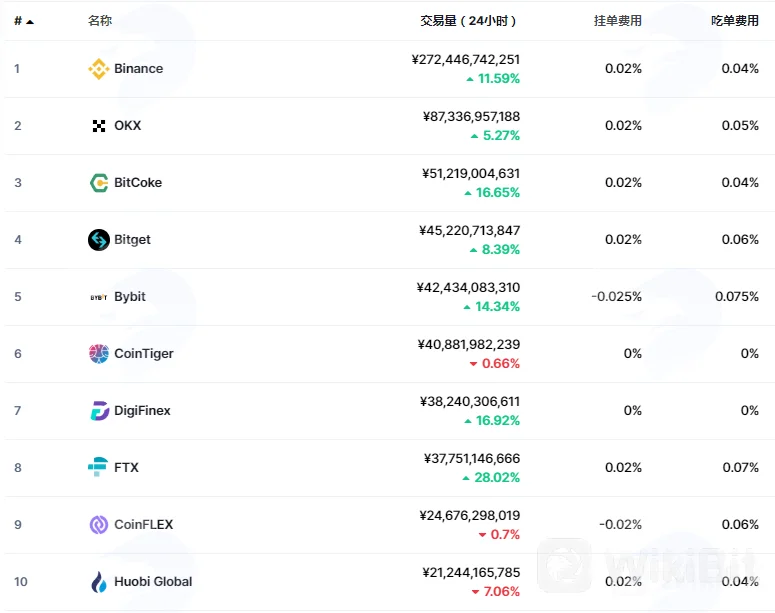Click the Bybit logo icon
Screen dimensions: 775x613
click(99, 297)
